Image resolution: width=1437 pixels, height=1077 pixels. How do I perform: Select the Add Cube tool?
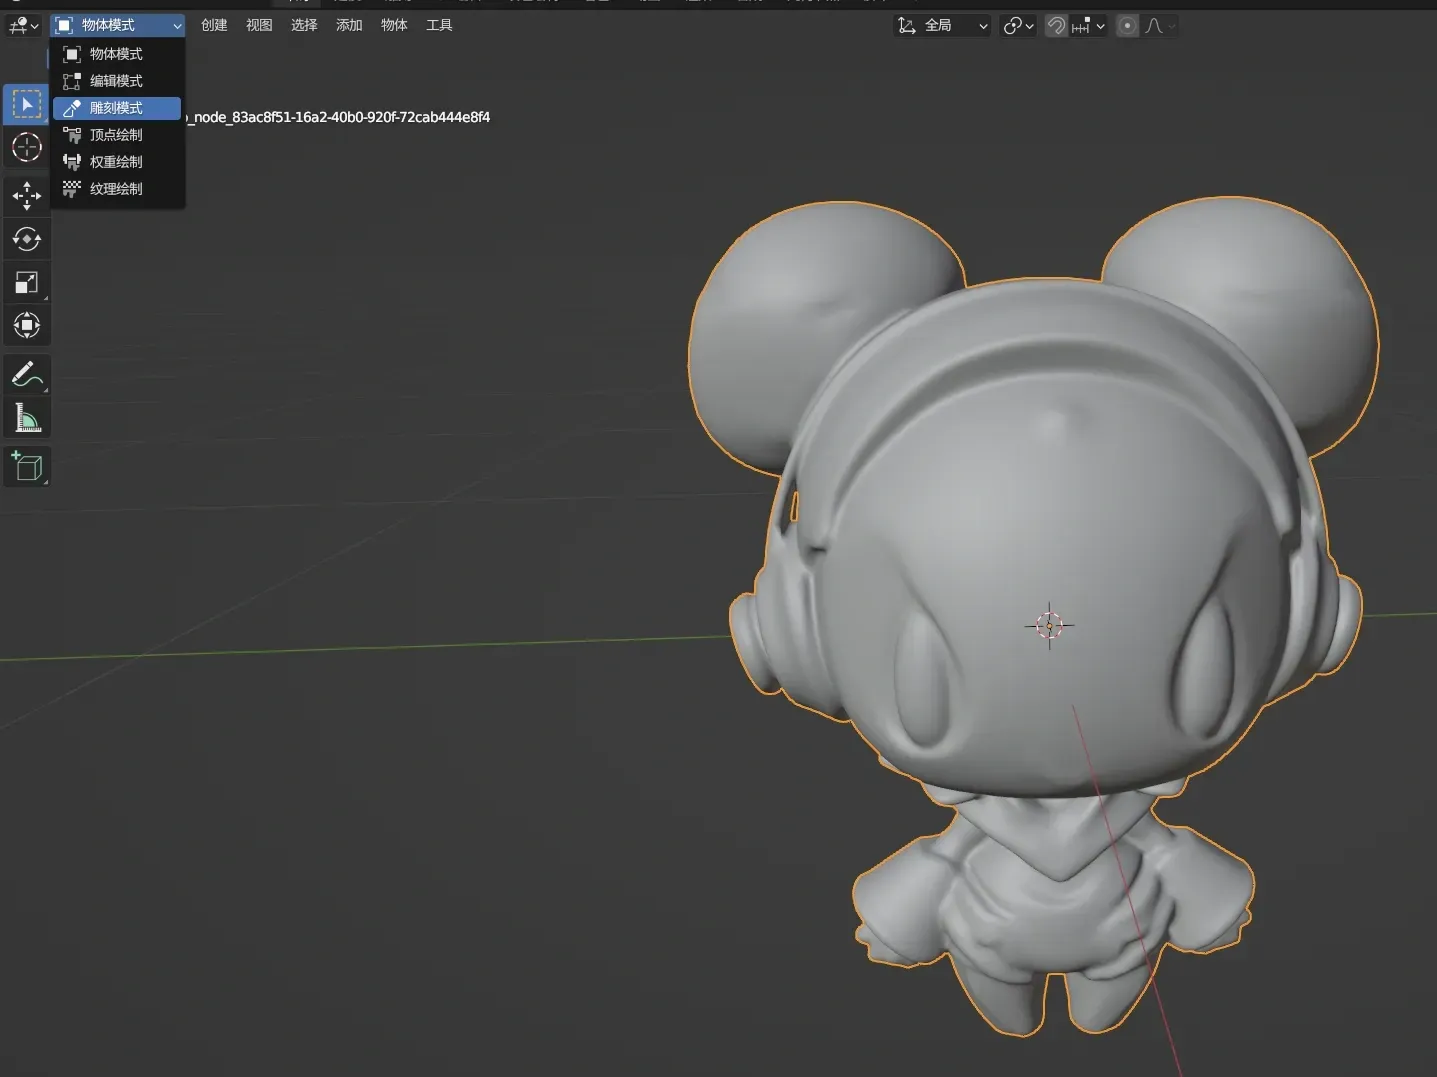coord(26,467)
